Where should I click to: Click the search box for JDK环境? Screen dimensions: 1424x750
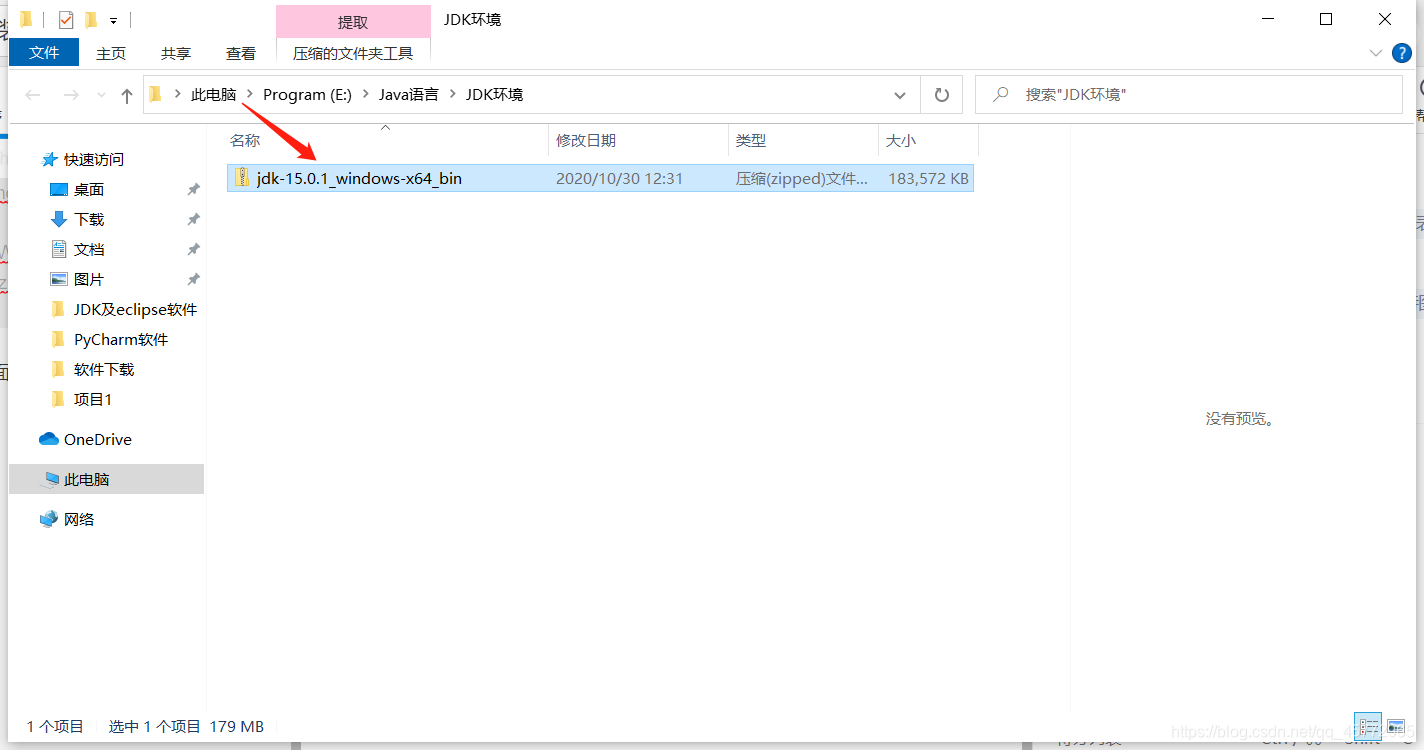pos(1189,95)
